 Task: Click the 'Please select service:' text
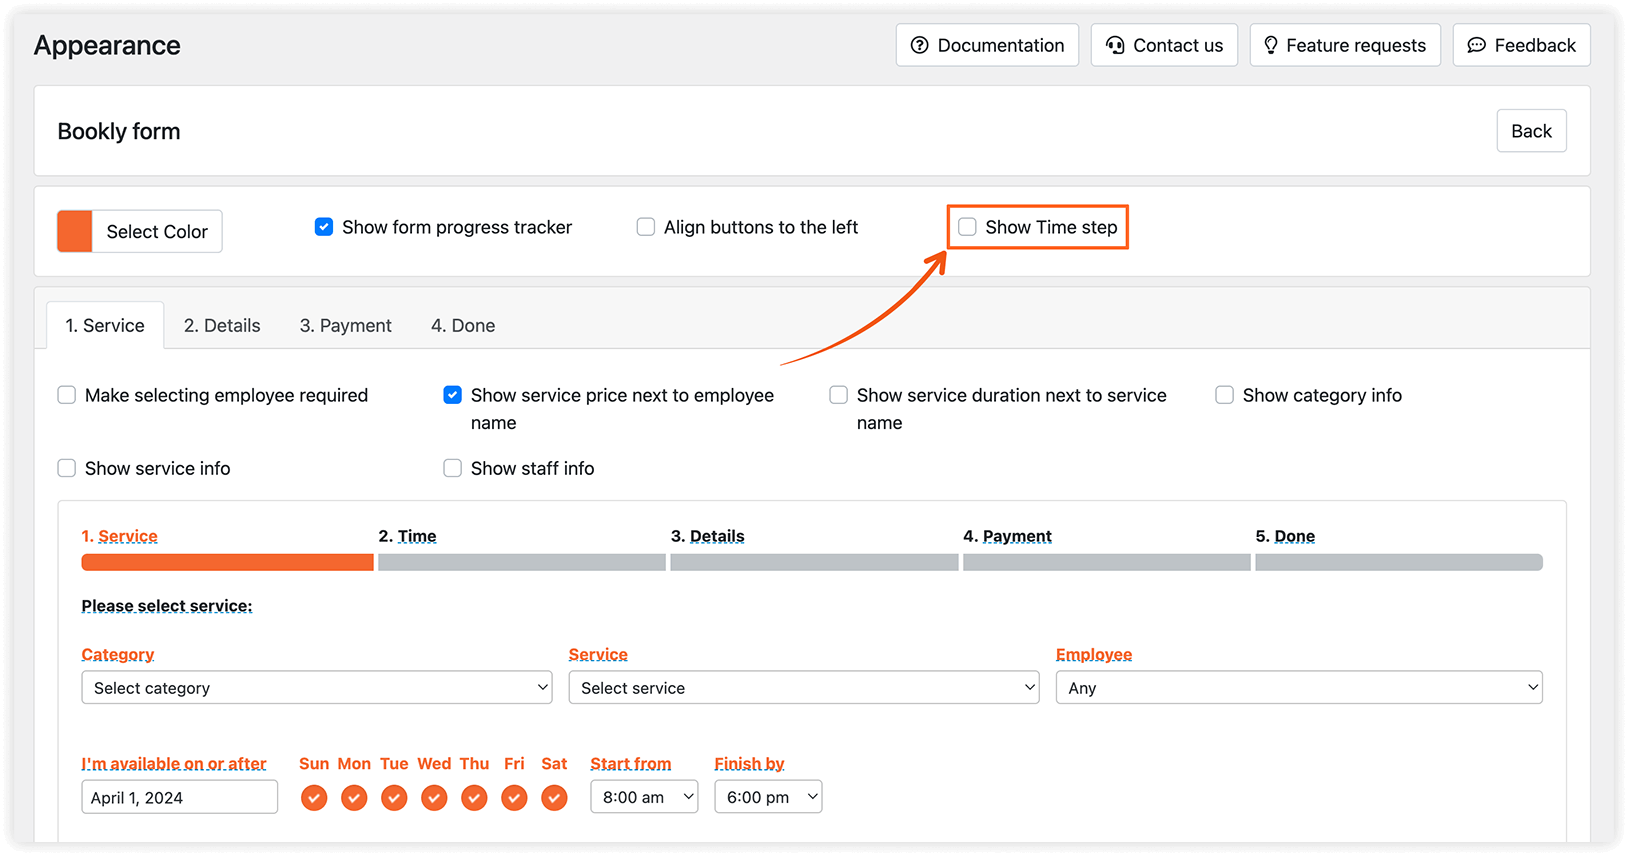(167, 606)
